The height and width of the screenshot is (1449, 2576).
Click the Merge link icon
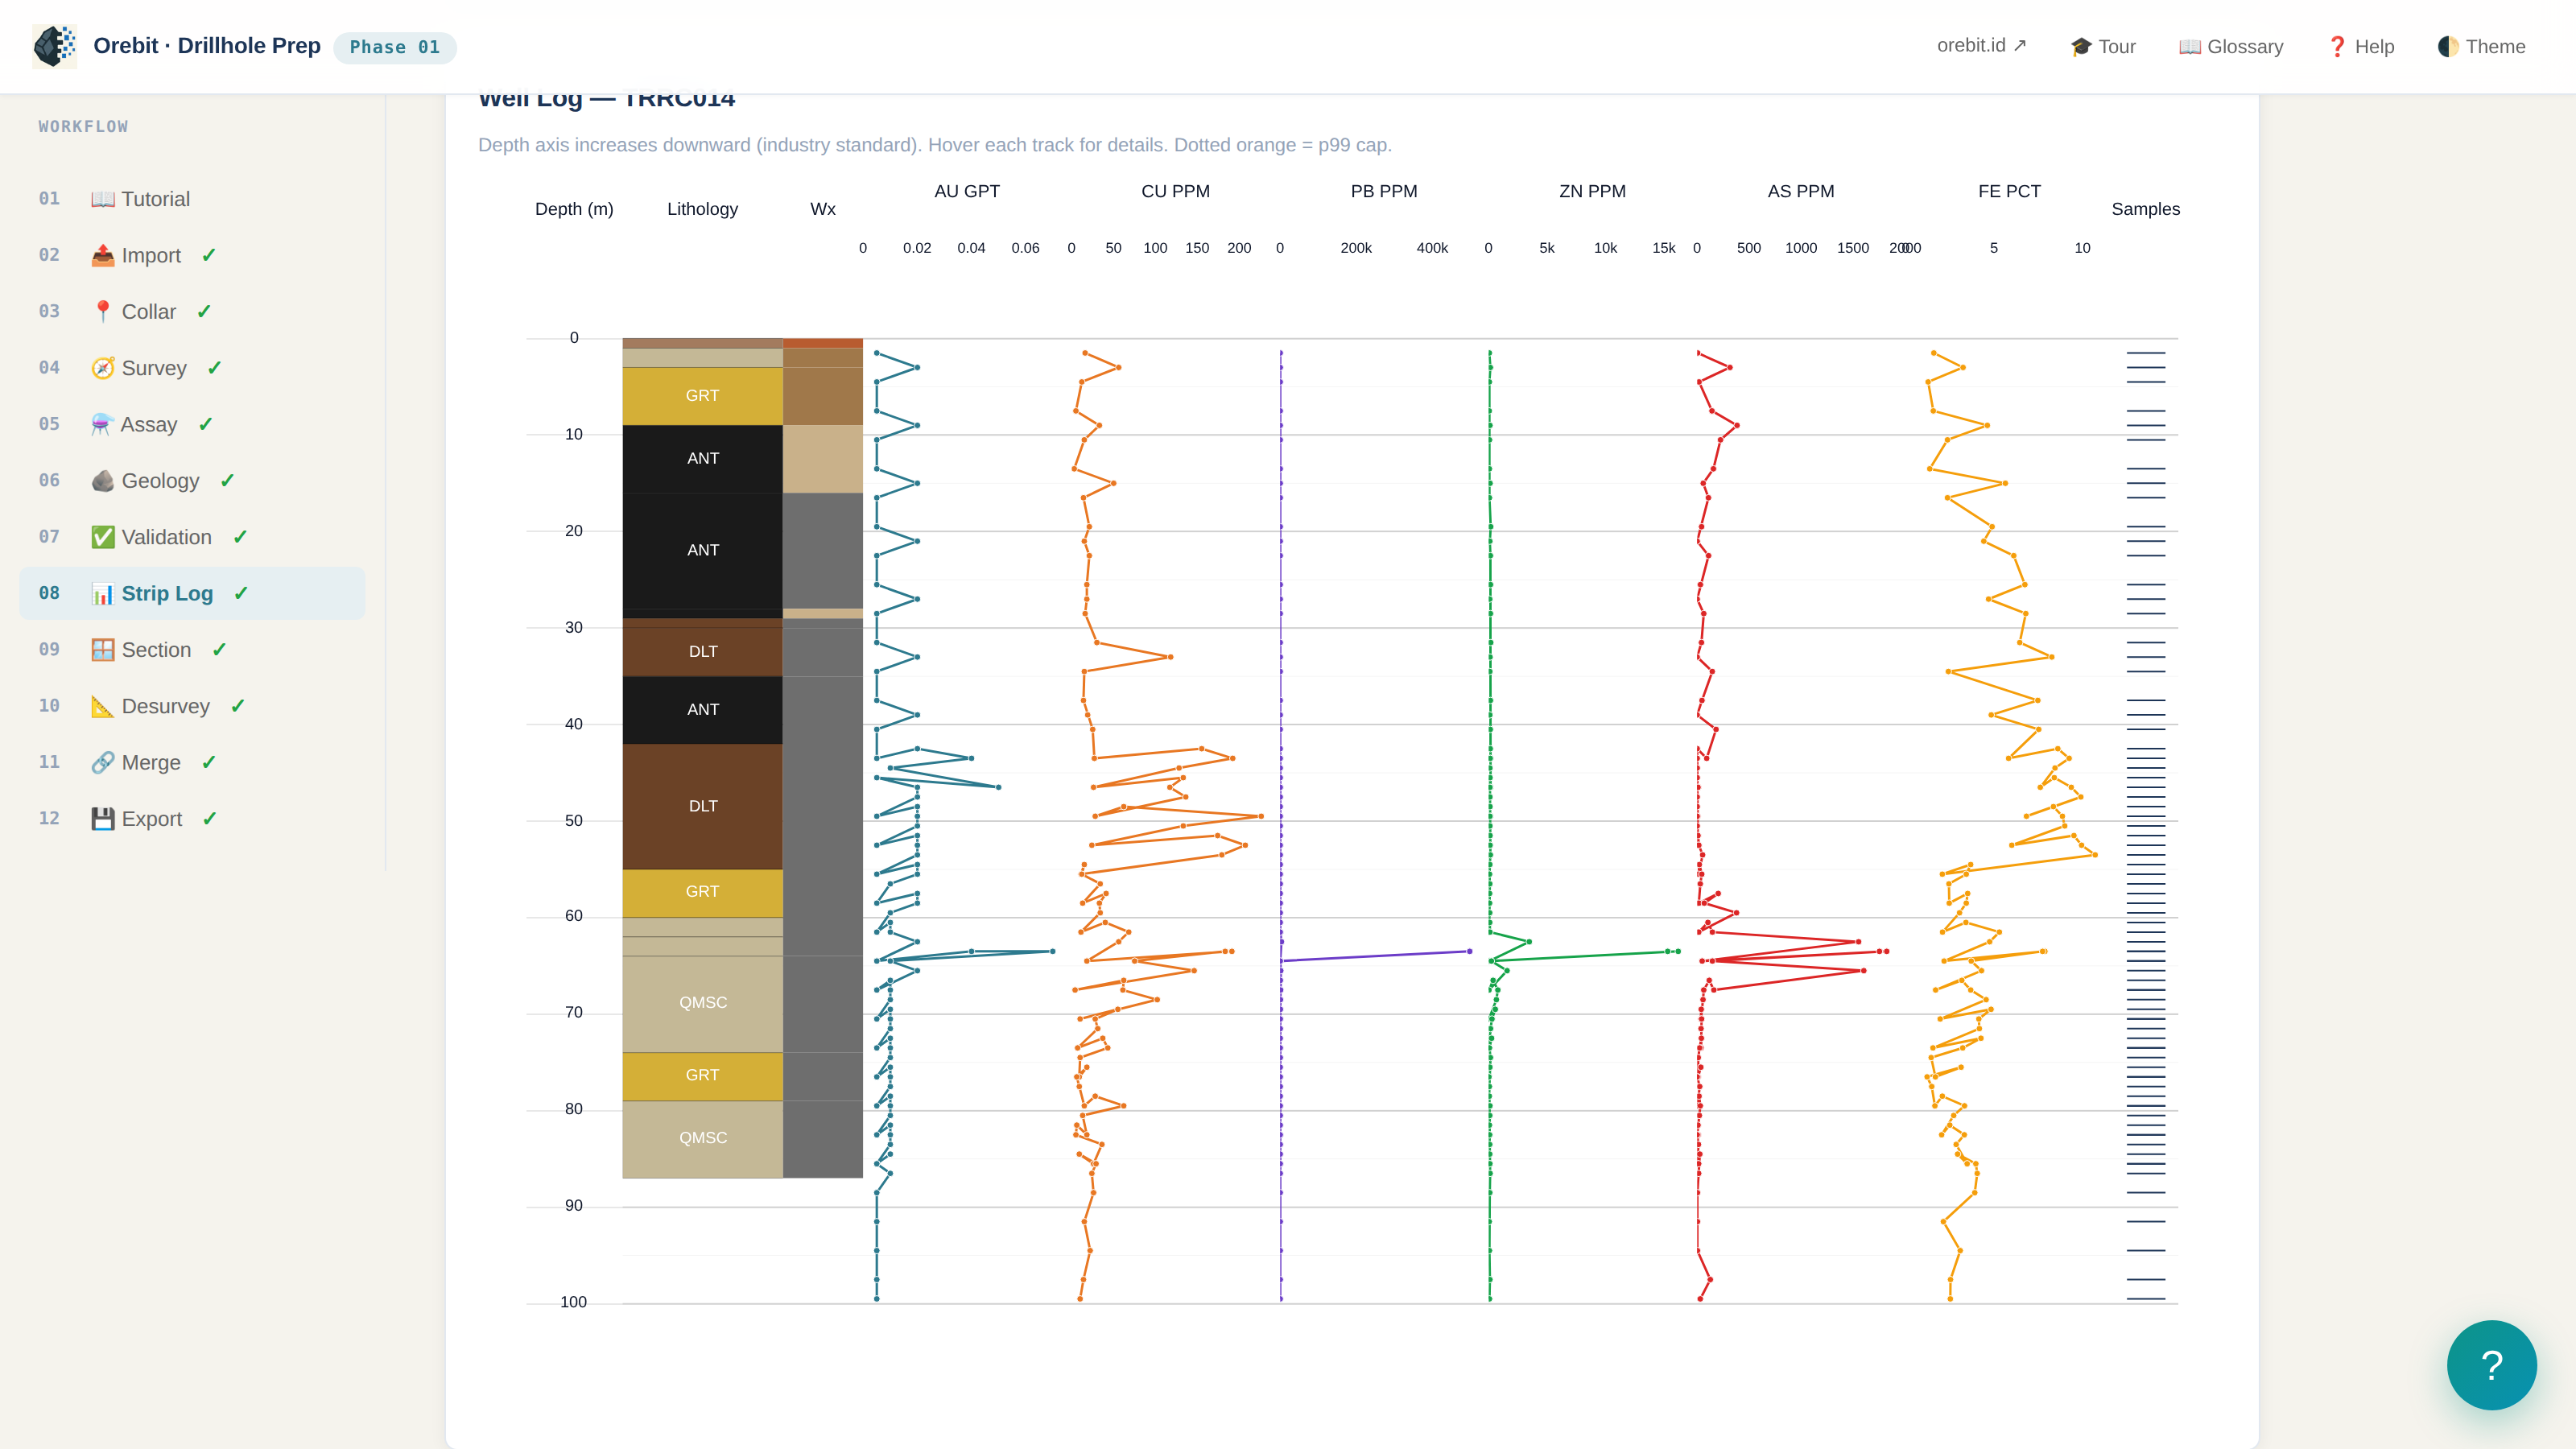[x=103, y=763]
